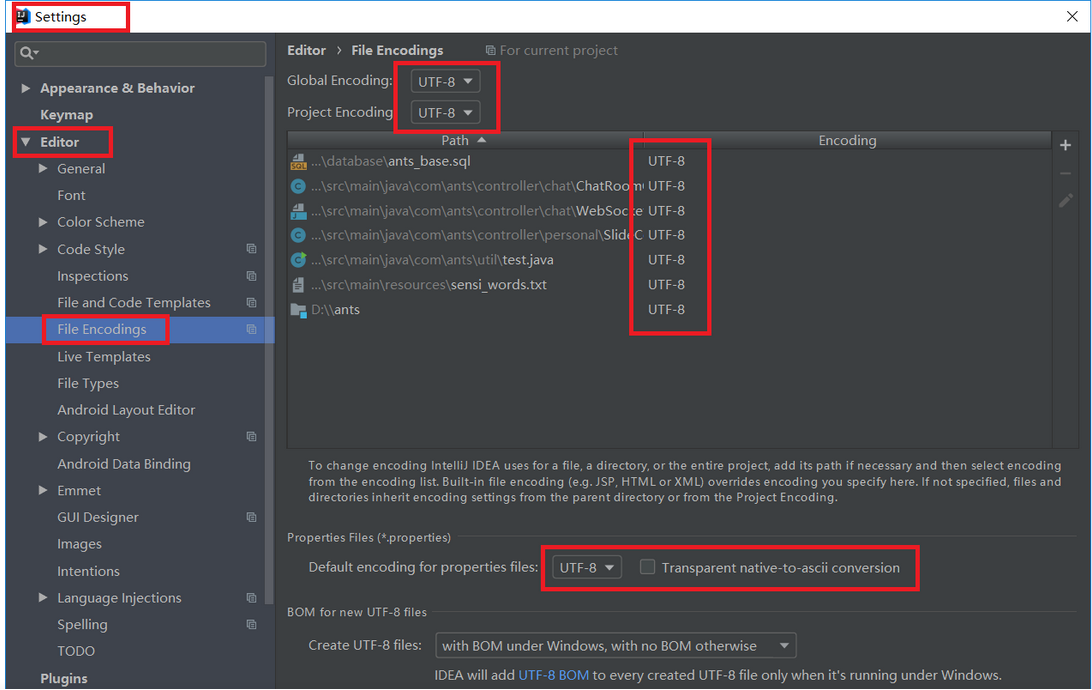Click the edit pencil icon

tap(1065, 201)
